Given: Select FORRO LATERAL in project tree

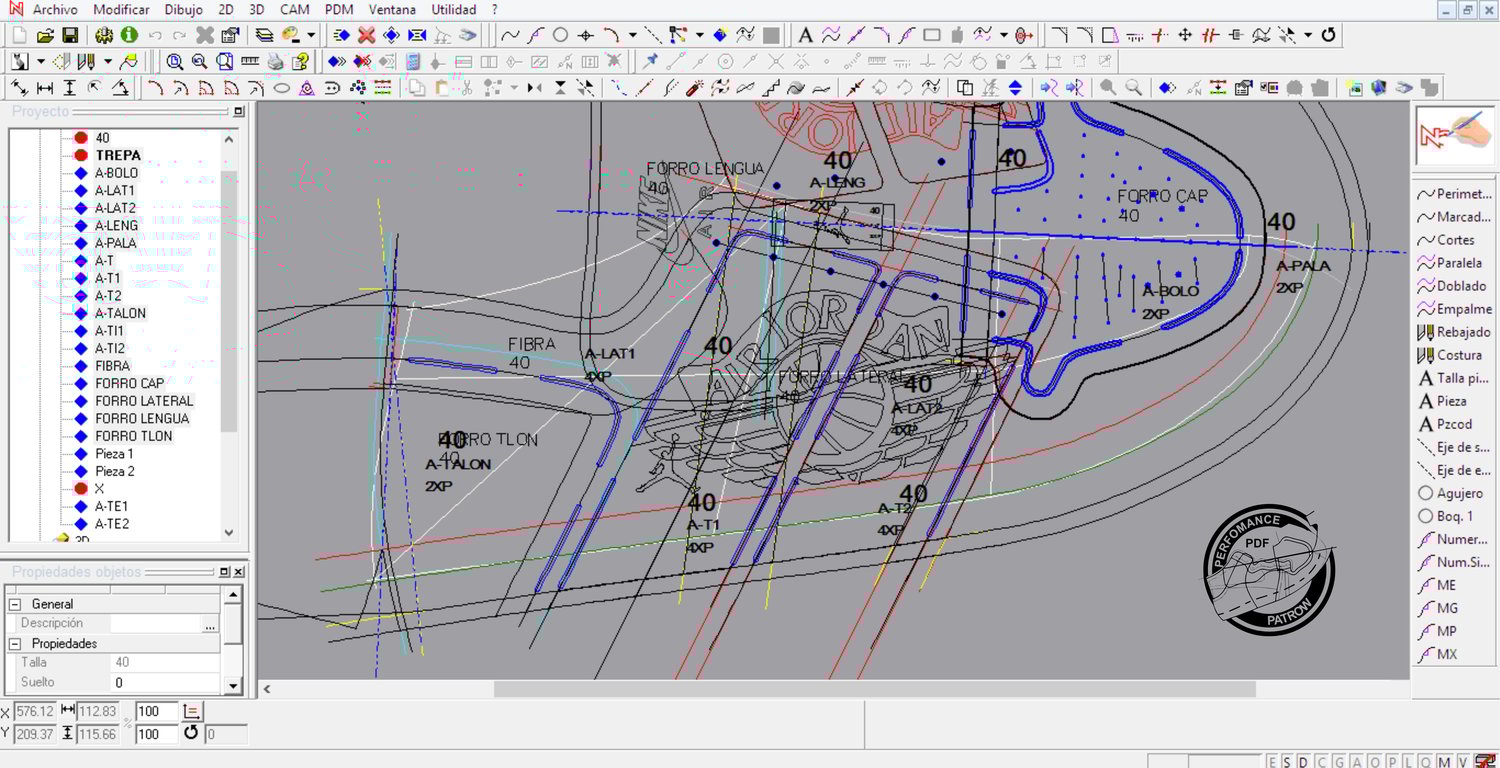Looking at the screenshot, I should pos(144,401).
